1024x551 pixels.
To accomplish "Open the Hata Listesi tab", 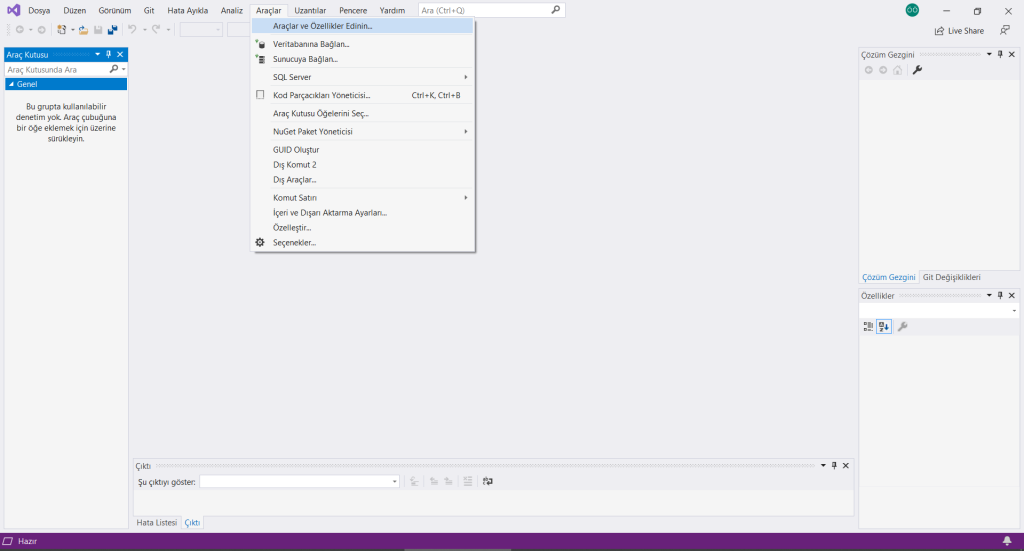I will coord(156,523).
